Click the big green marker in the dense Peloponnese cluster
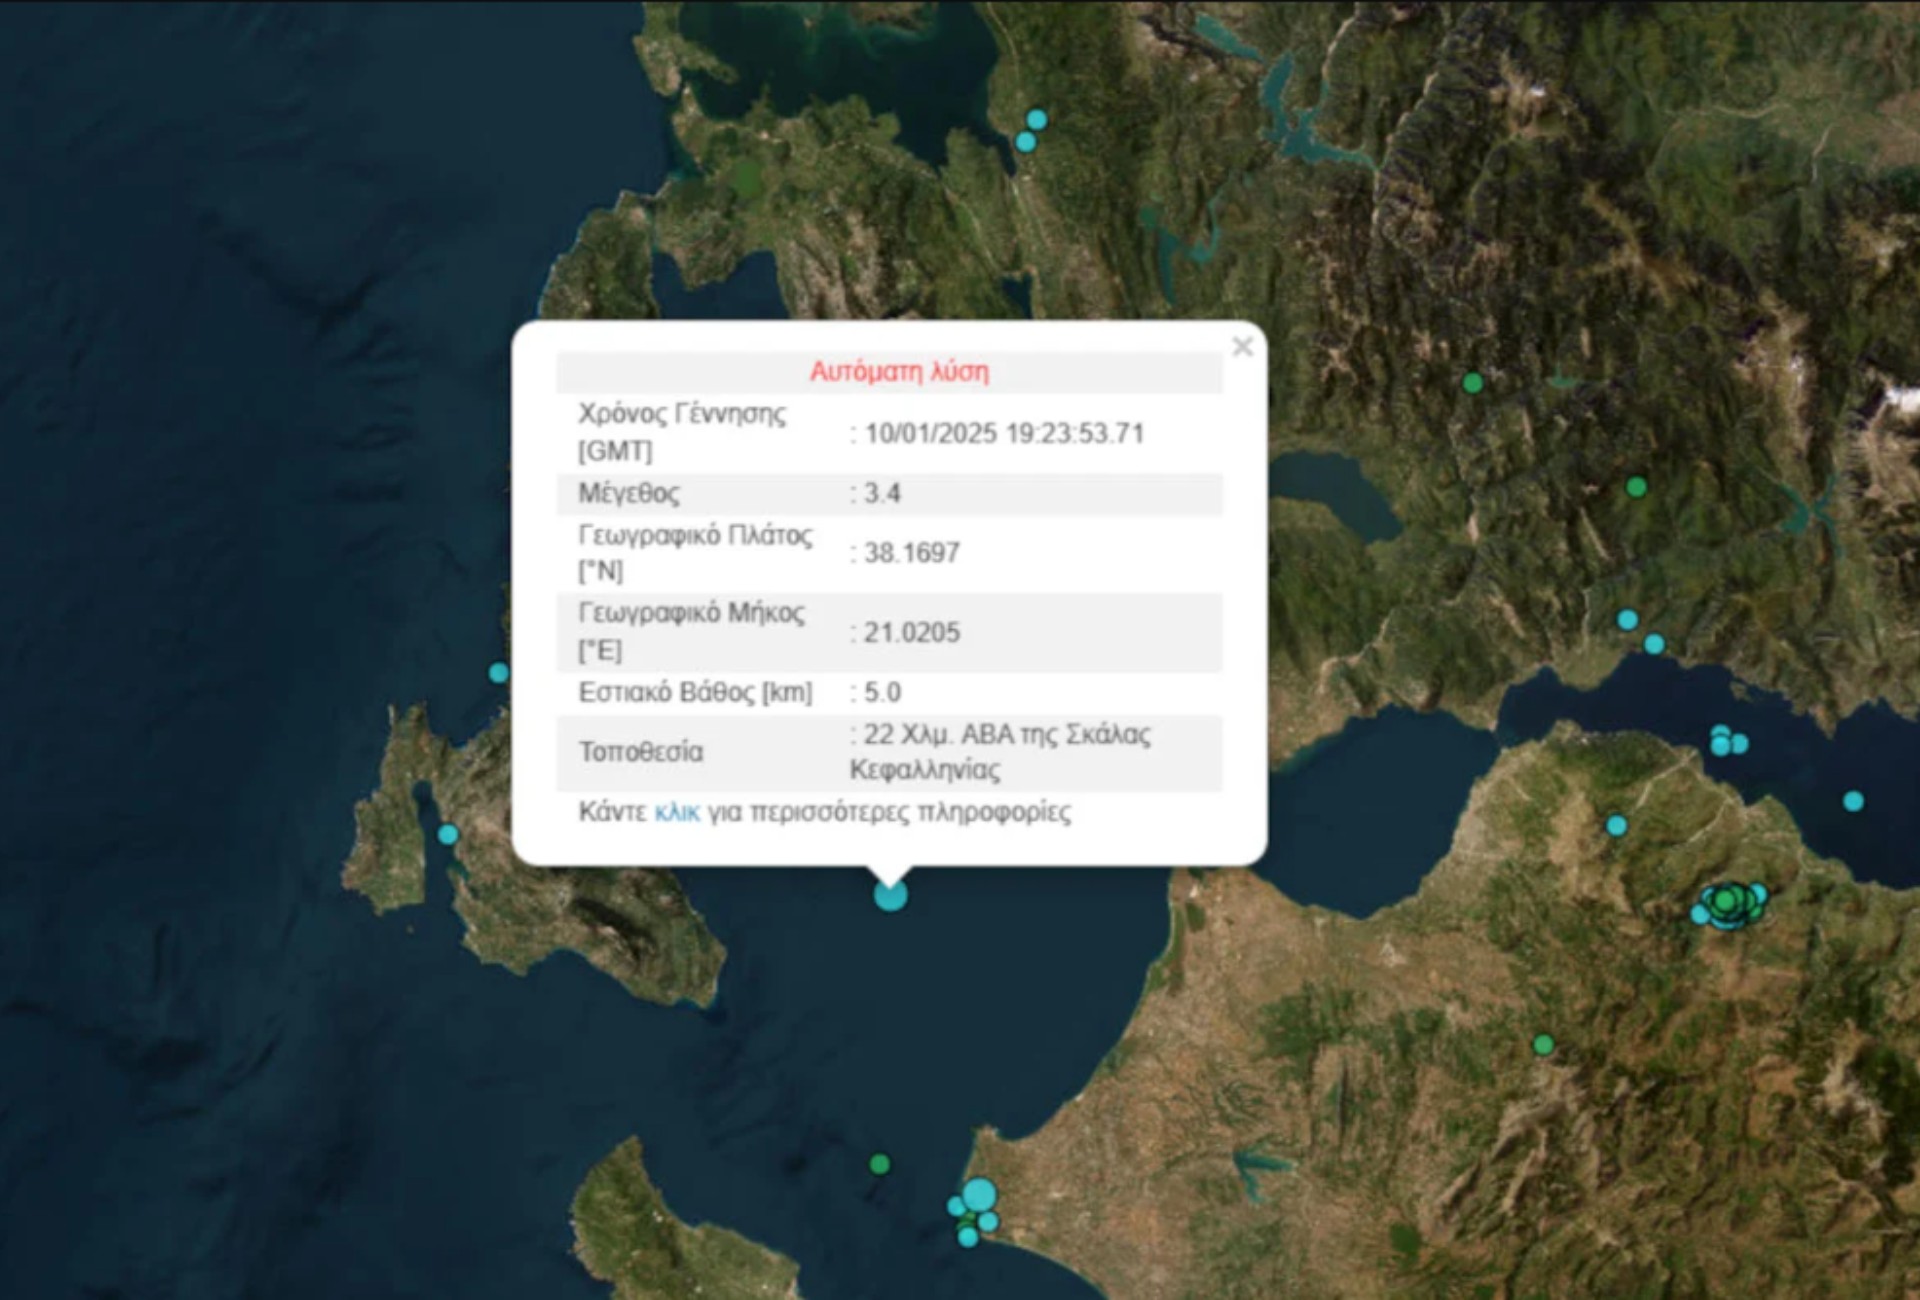1920x1300 pixels. 1725,901
